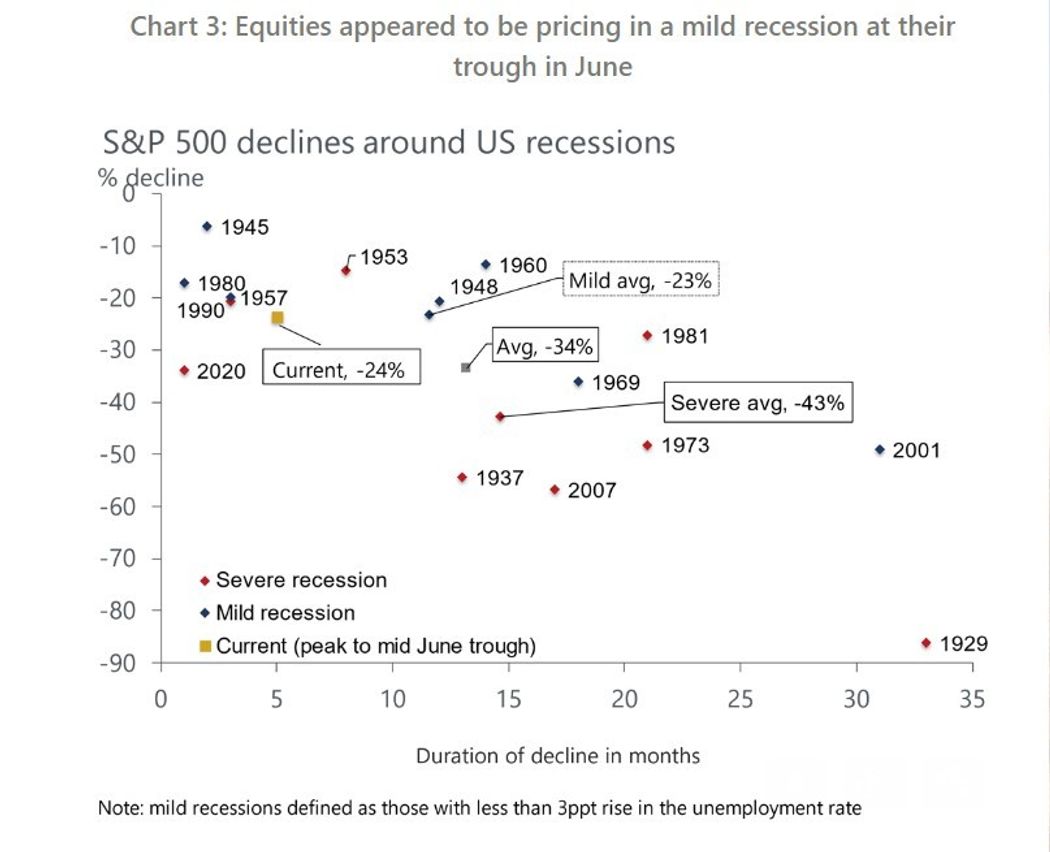Click the 1945 data point diamond
Viewport: 1050px width, 852px height.
click(x=207, y=226)
